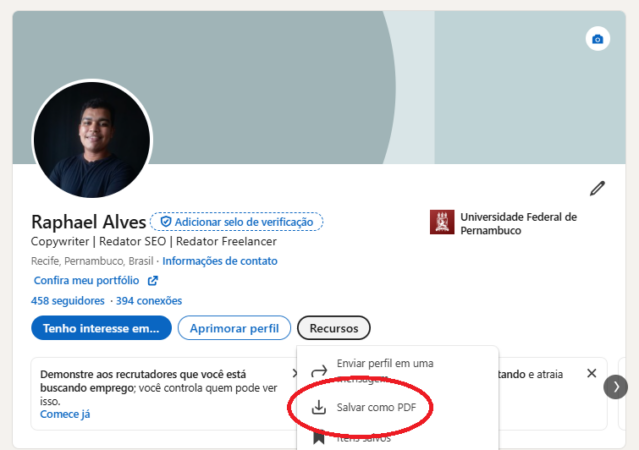Click Tenho interesse em... button
639x450 pixels.
point(101,328)
